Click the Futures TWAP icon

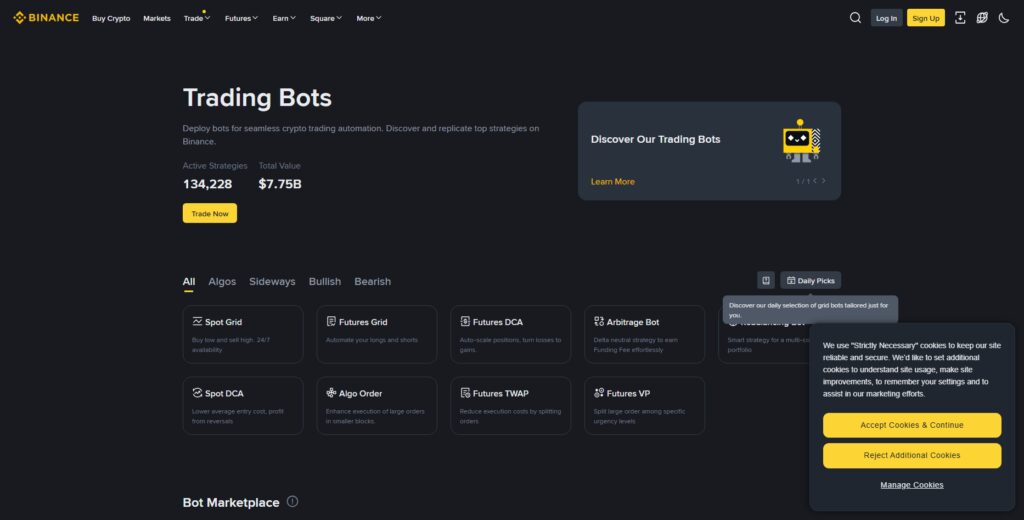pyautogui.click(x=465, y=393)
